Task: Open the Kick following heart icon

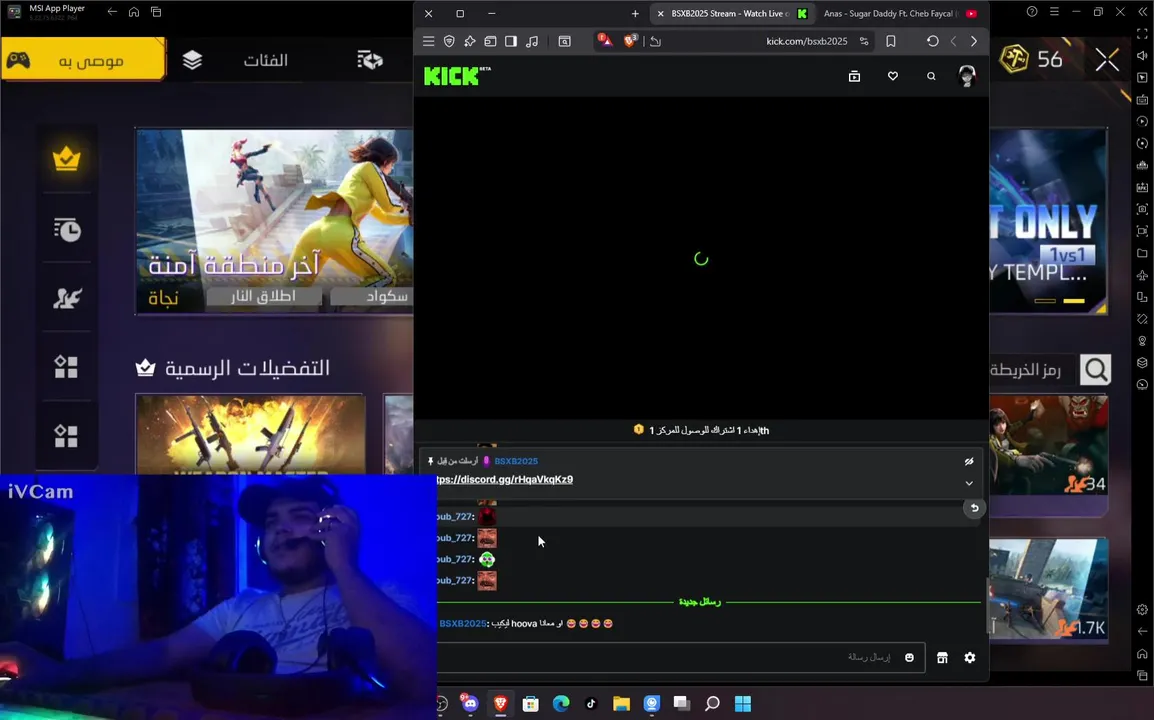Action: point(893,76)
